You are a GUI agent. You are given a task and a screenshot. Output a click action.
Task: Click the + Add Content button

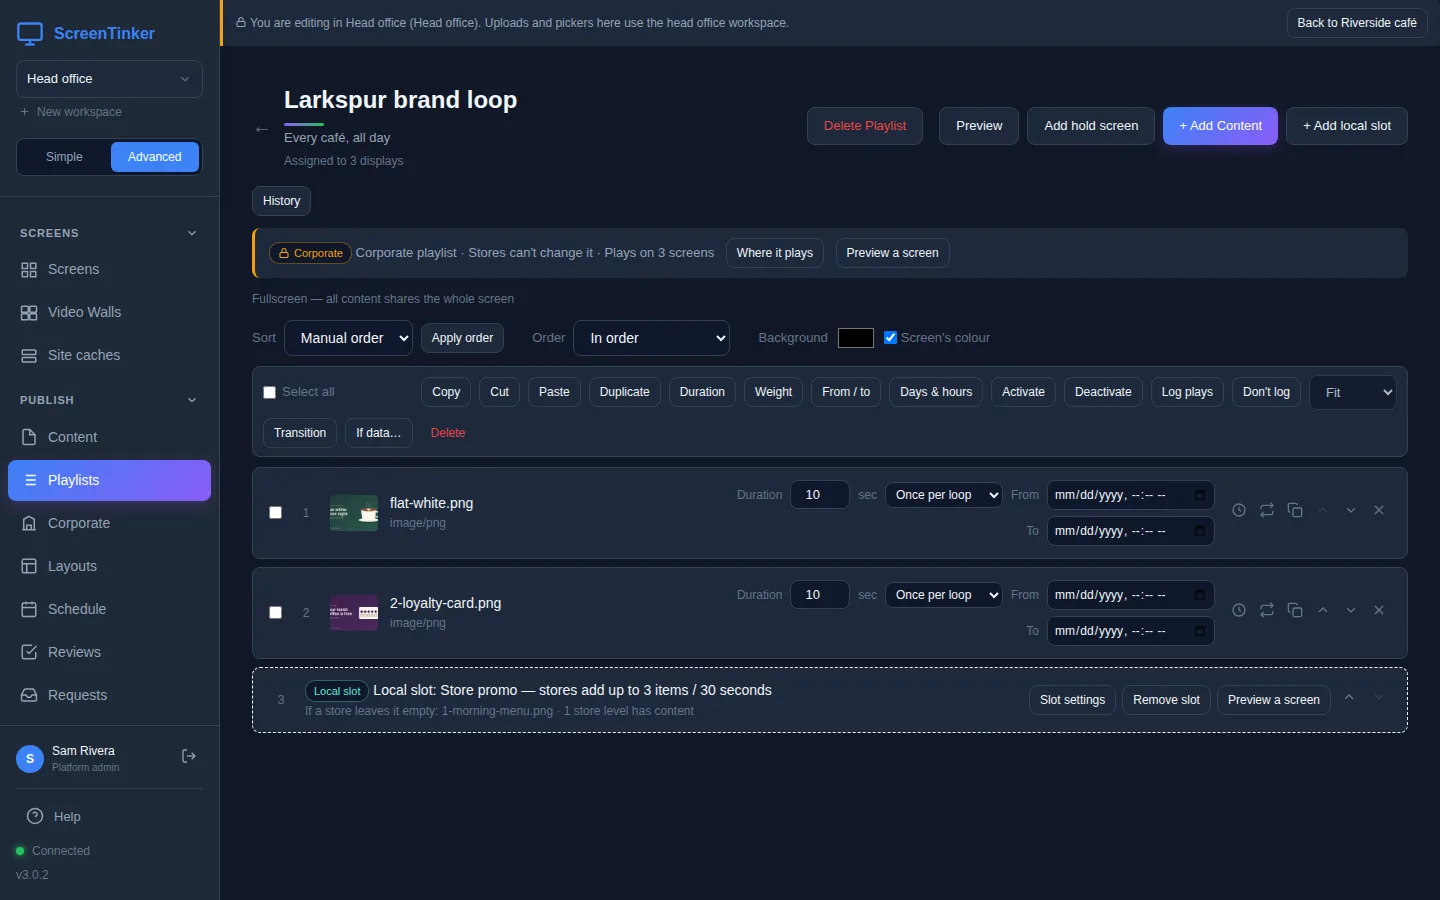[1220, 126]
